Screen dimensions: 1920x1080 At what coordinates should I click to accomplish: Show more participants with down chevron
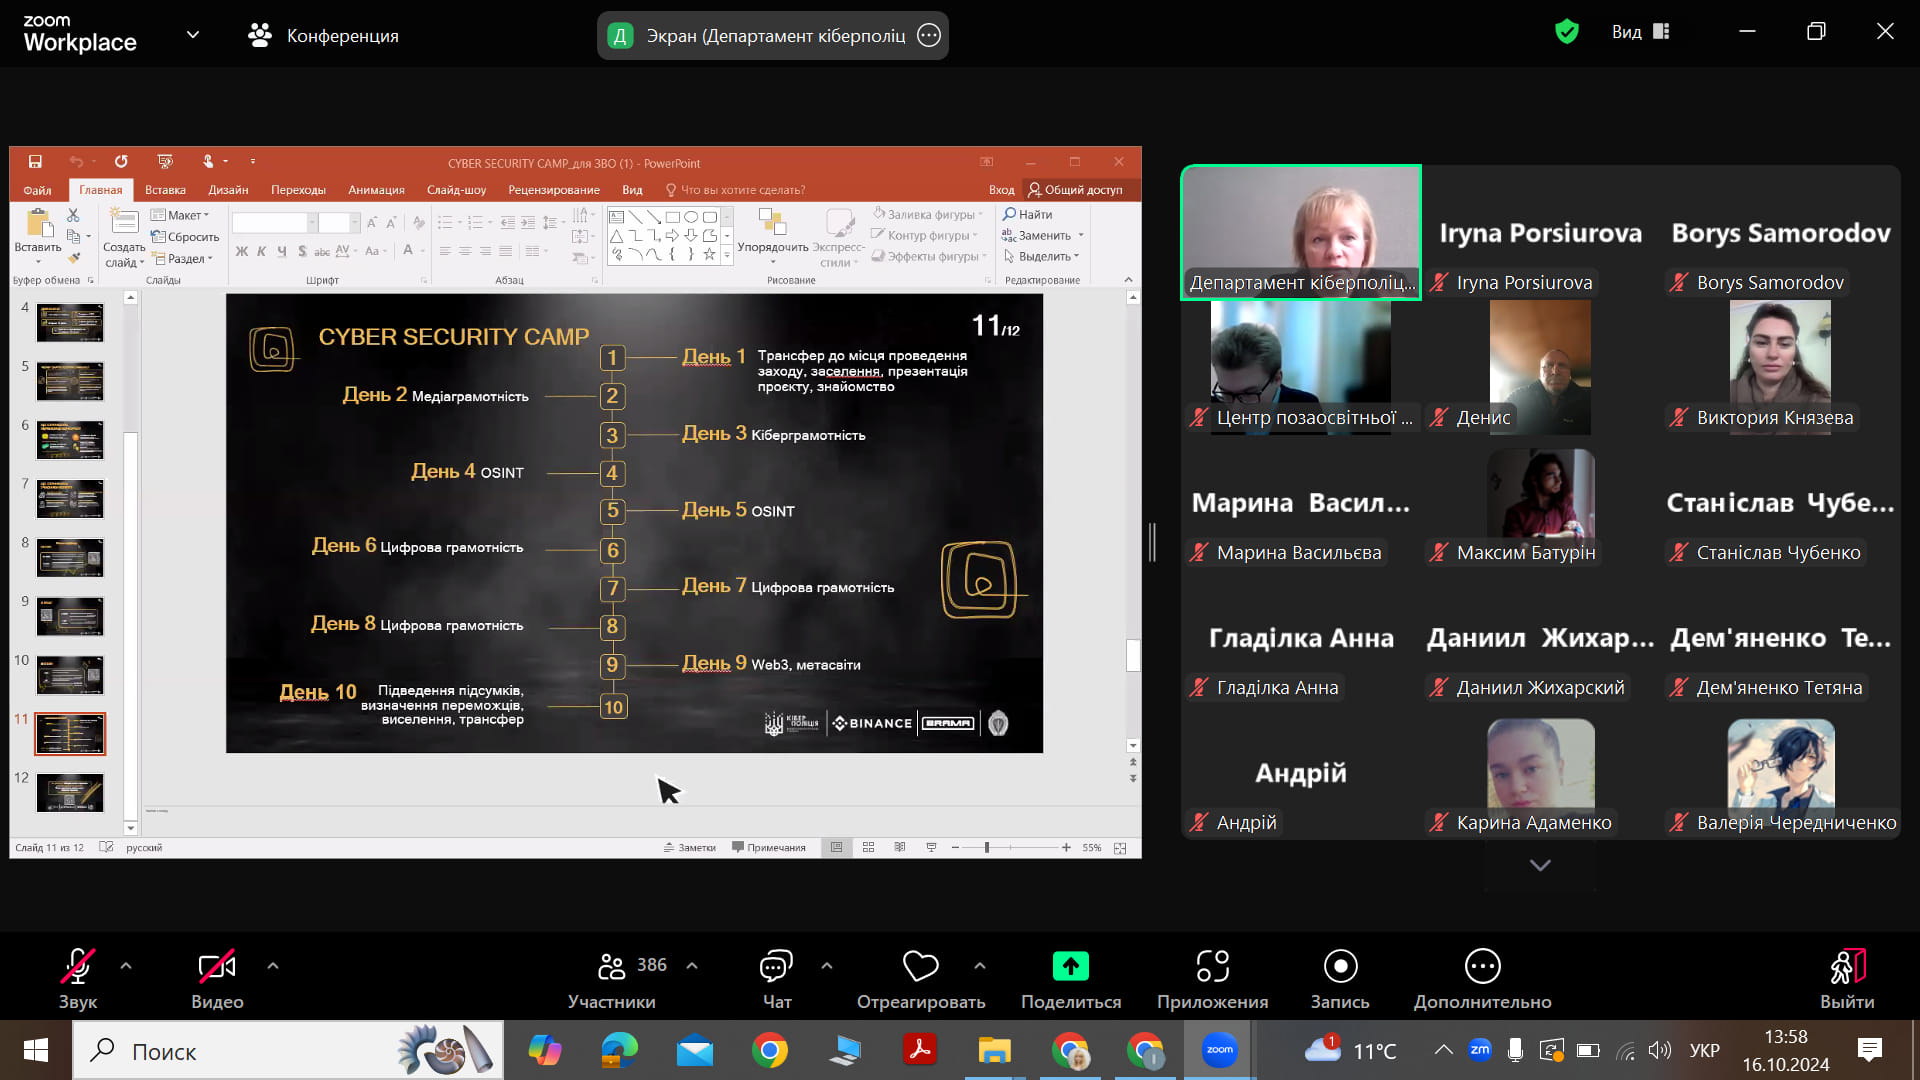pos(1540,865)
